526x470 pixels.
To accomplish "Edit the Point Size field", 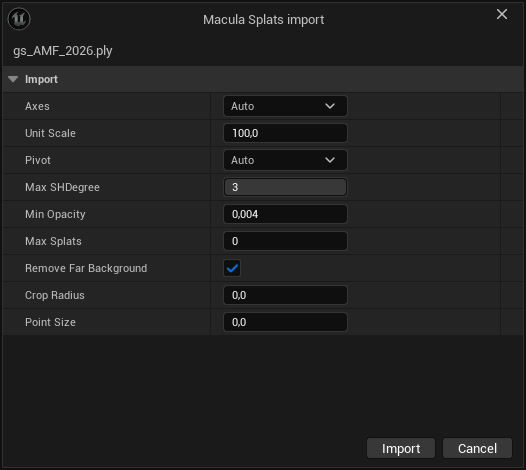I will tap(285, 322).
